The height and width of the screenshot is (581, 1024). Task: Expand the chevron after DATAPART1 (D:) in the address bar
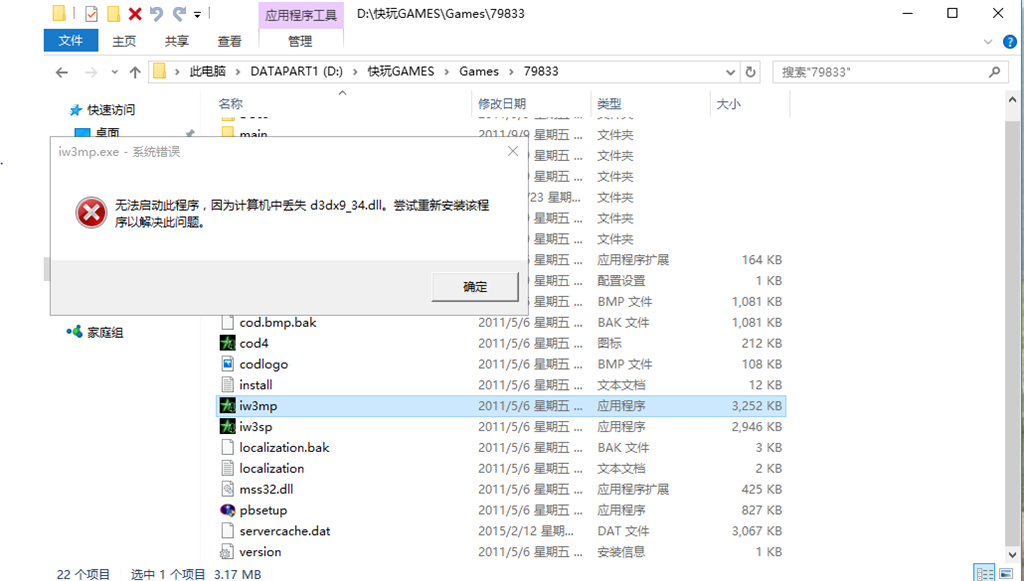pos(355,72)
